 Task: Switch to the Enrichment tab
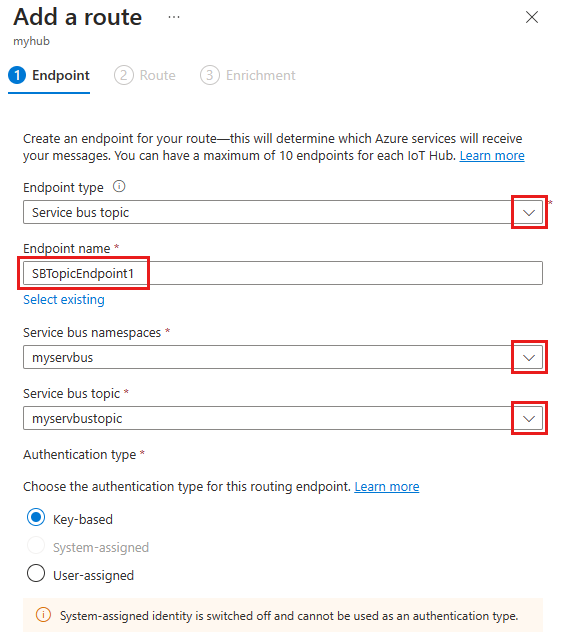pyautogui.click(x=248, y=75)
